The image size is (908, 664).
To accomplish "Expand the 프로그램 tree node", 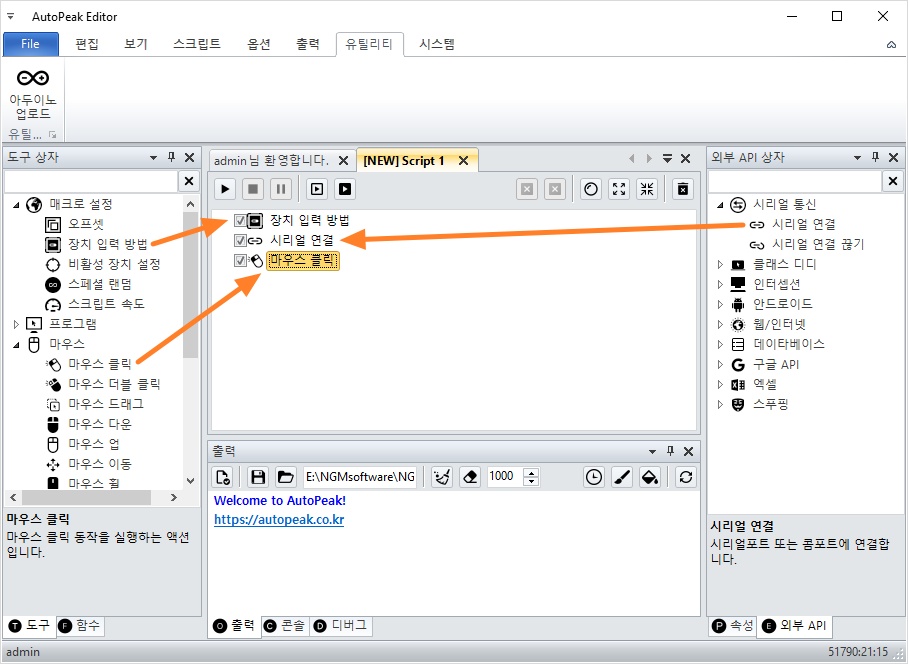I will point(16,324).
